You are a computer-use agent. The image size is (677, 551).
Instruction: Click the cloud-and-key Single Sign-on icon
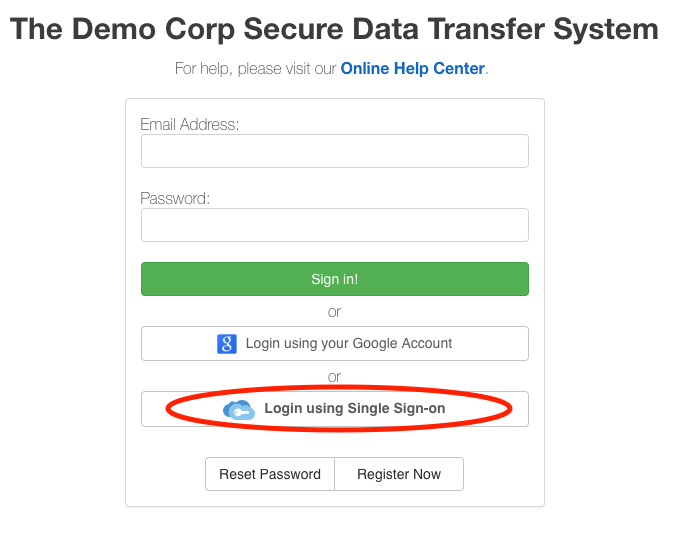[x=239, y=410]
